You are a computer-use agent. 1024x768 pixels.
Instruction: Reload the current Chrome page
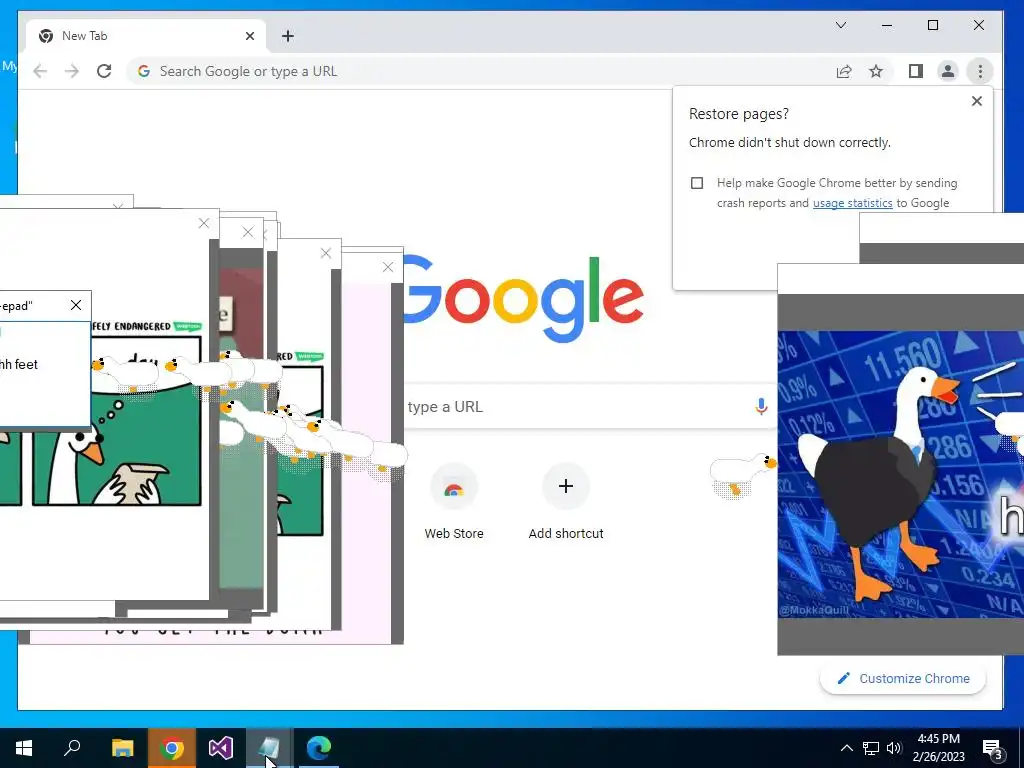click(104, 71)
